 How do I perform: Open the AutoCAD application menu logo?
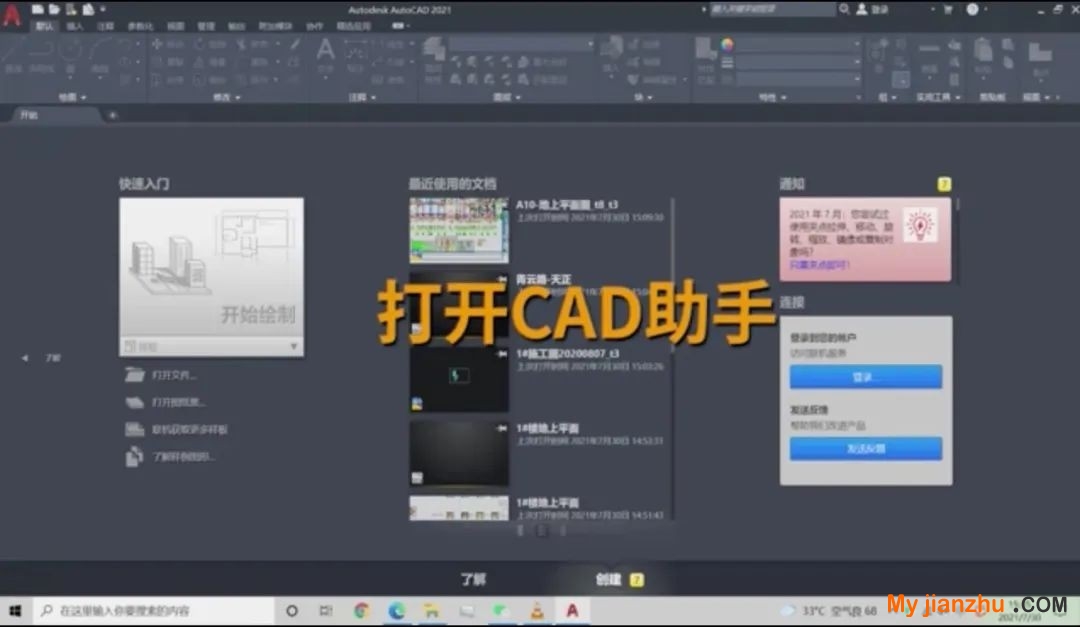12,14
